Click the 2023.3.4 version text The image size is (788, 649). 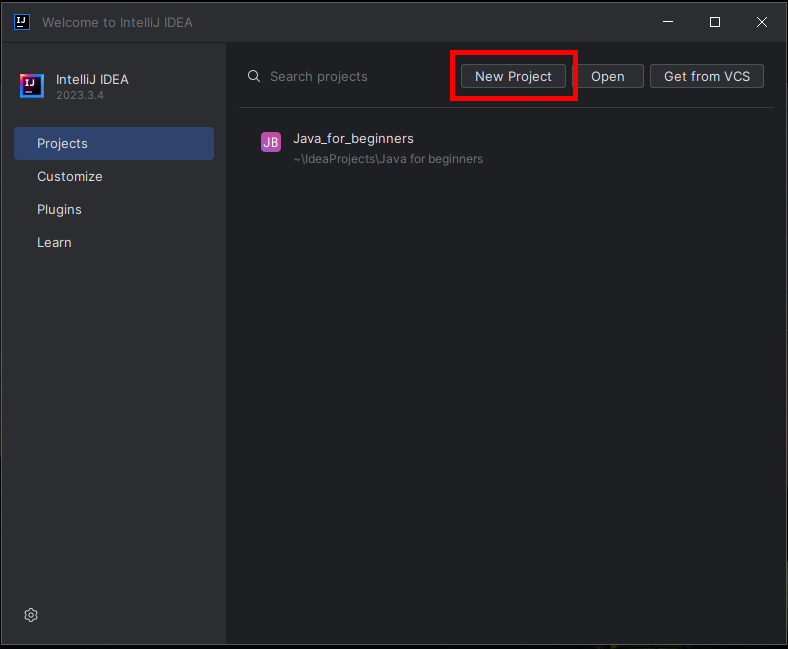(80, 96)
